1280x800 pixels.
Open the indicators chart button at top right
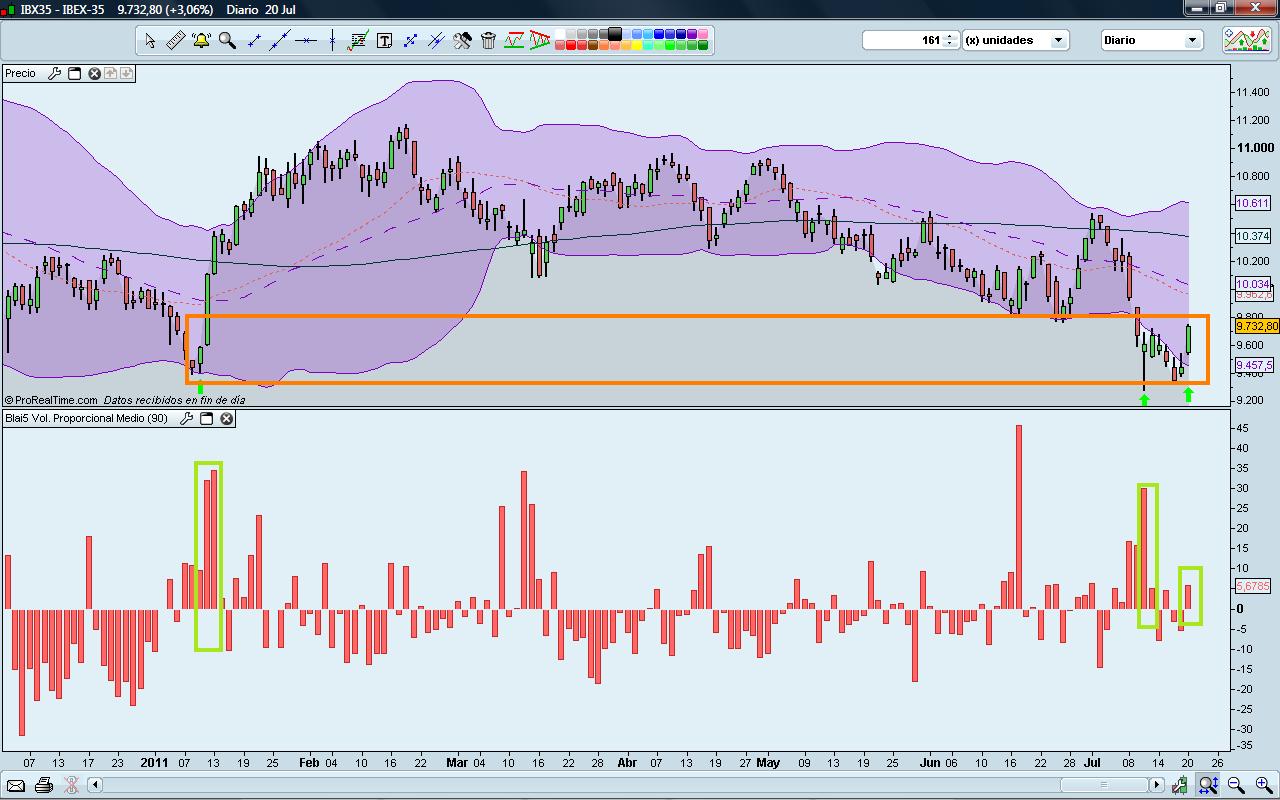[x=1246, y=40]
